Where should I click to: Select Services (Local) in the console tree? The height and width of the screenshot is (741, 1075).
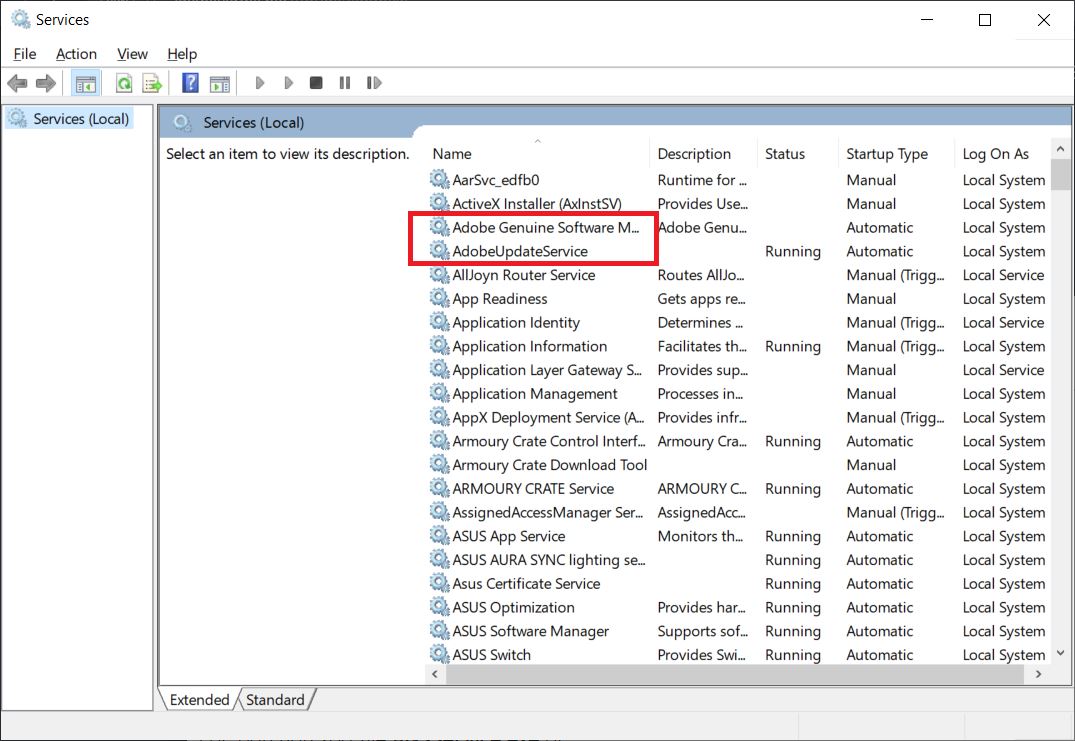point(81,119)
